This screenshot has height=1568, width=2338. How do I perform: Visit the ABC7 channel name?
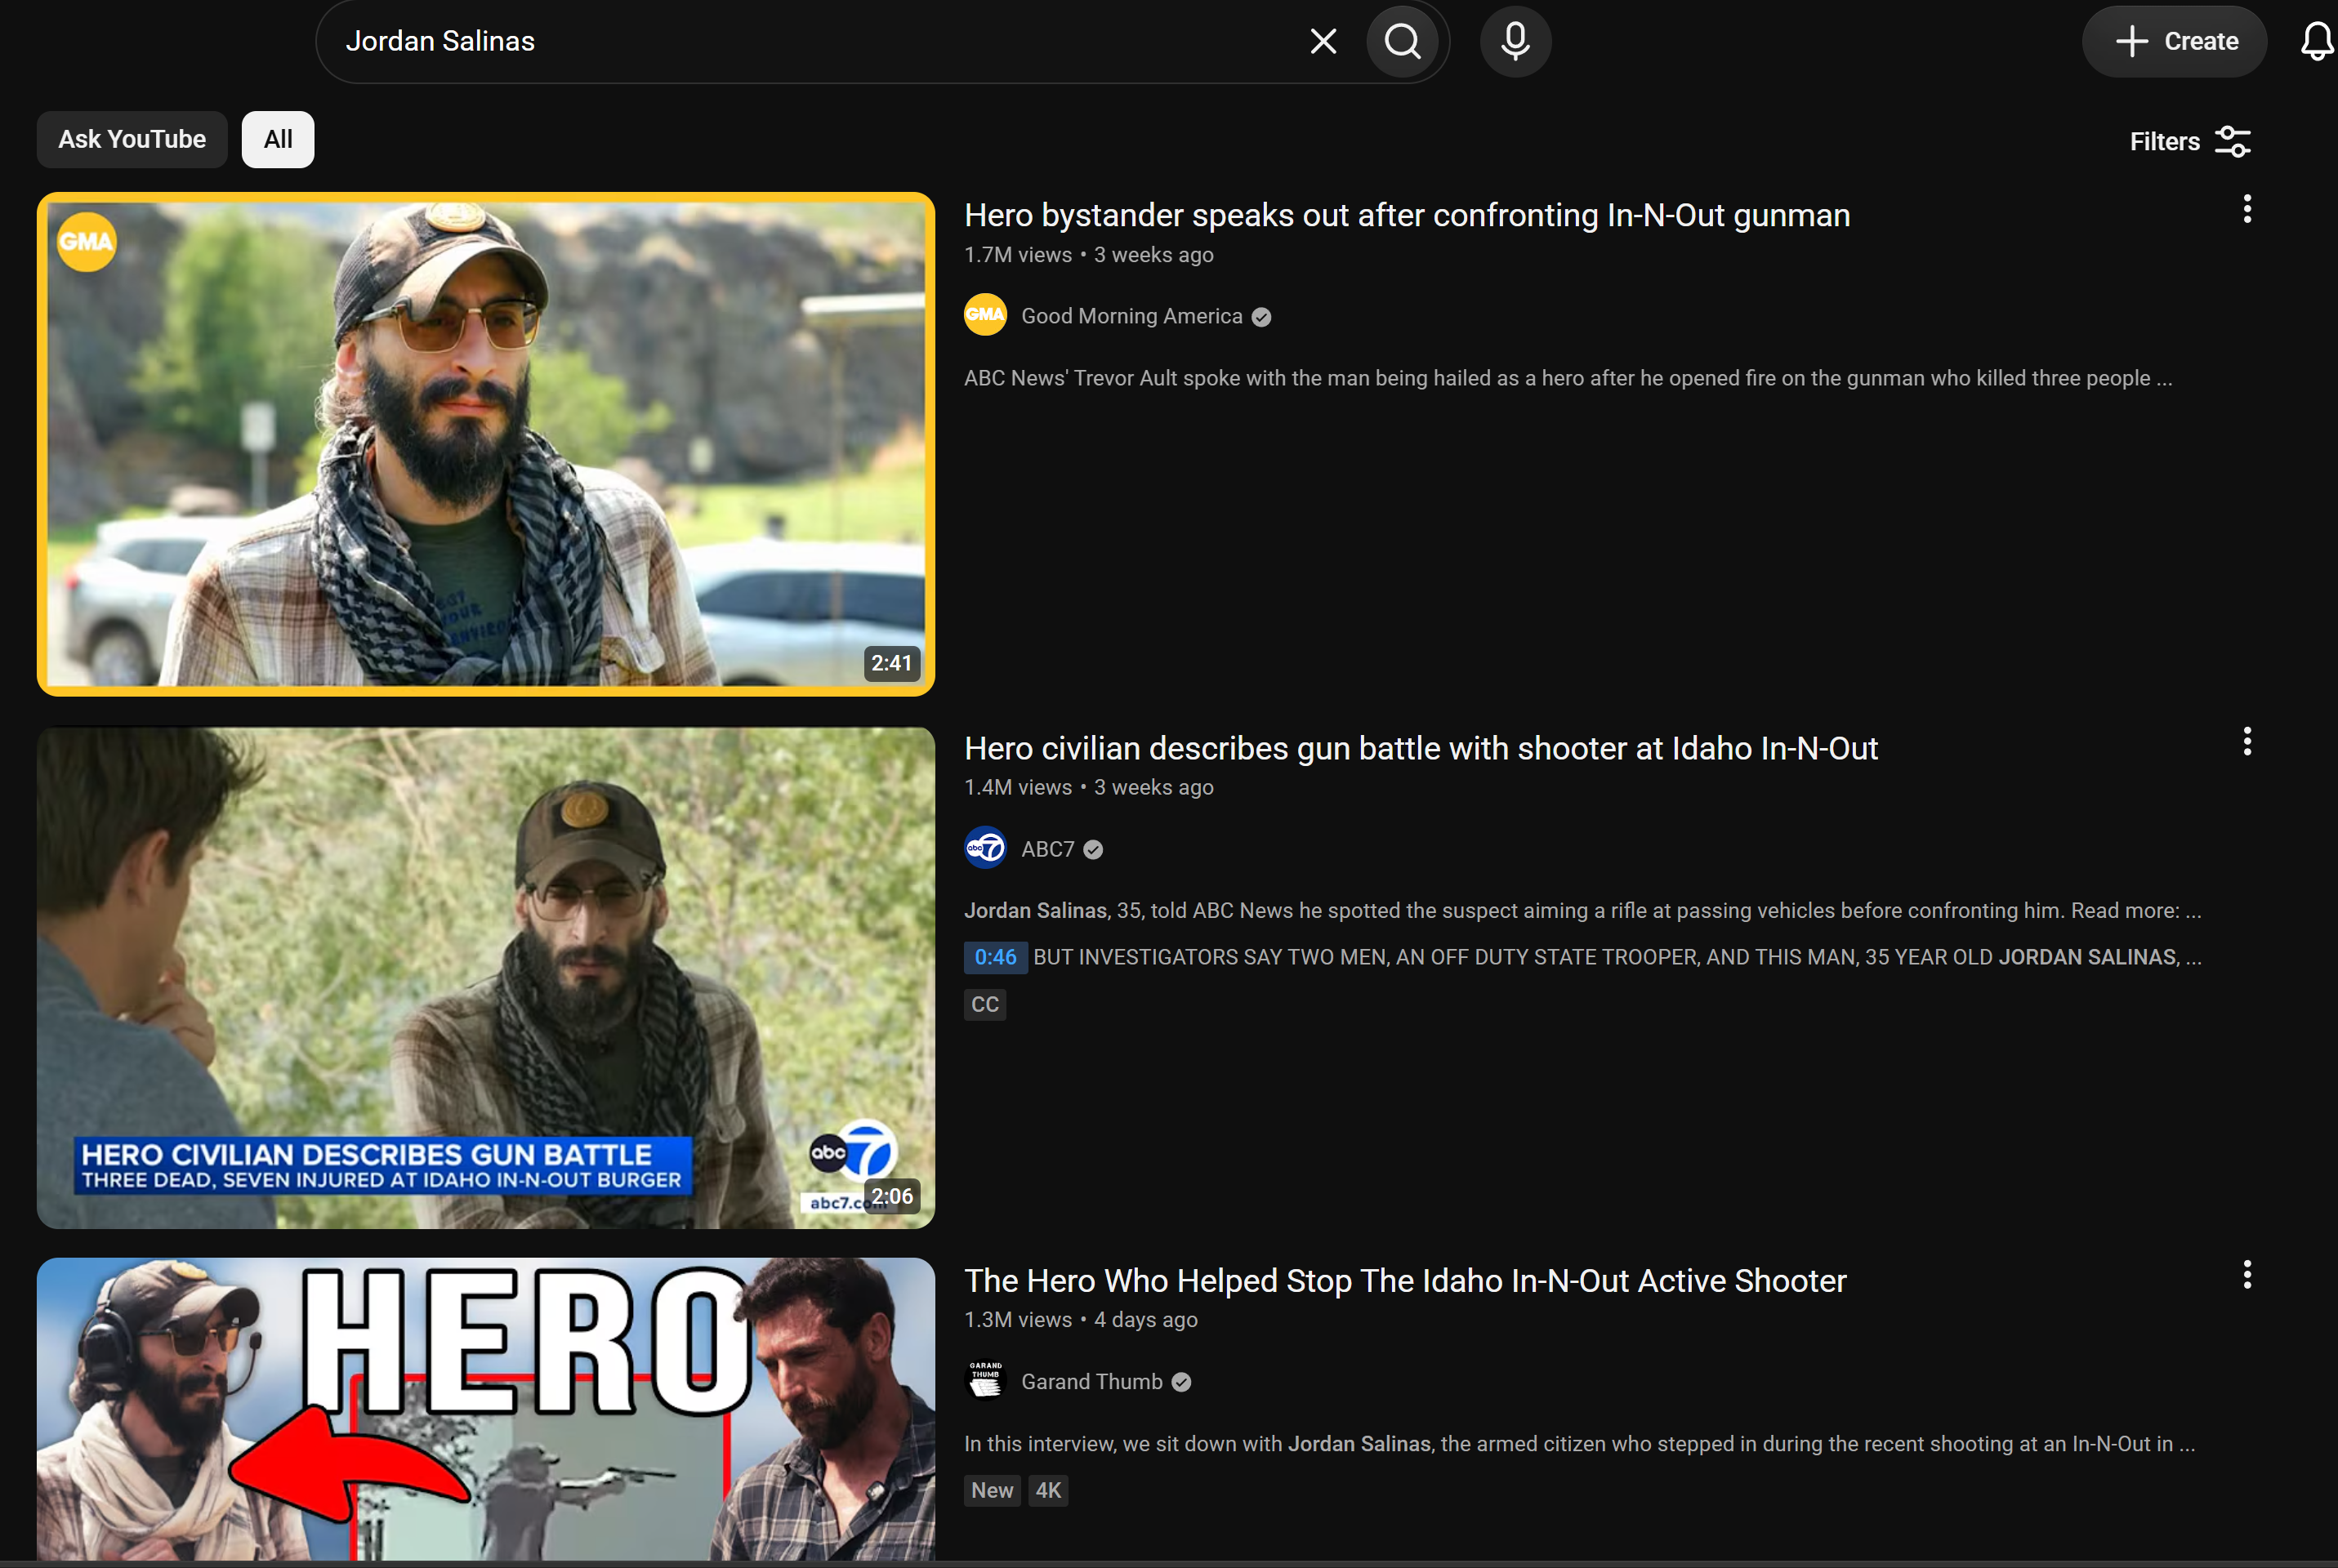(1047, 849)
